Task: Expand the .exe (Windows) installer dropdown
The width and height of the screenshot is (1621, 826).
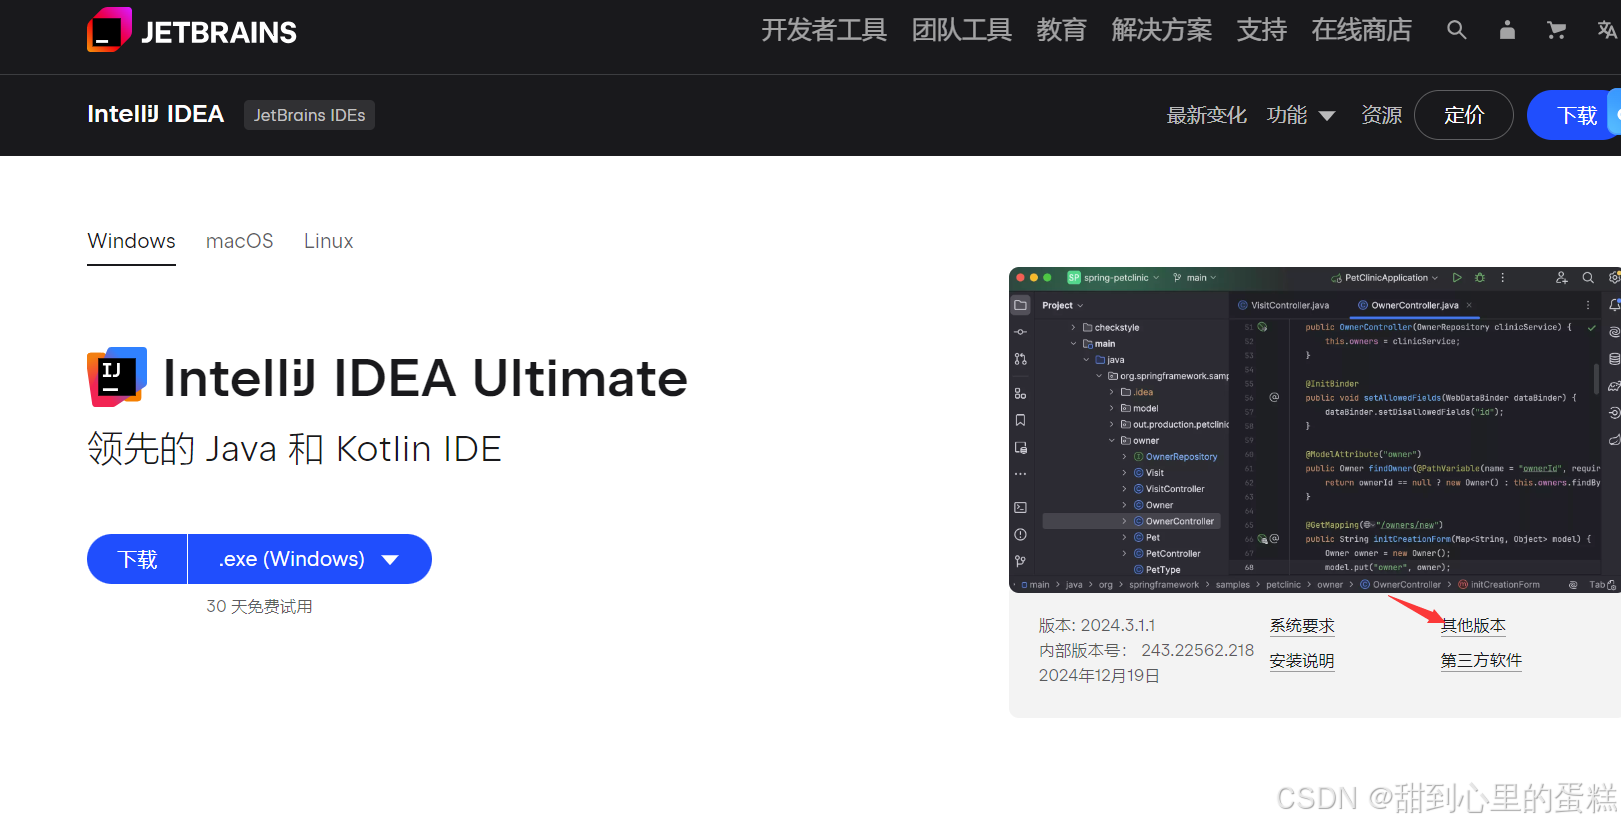Action: pyautogui.click(x=310, y=559)
